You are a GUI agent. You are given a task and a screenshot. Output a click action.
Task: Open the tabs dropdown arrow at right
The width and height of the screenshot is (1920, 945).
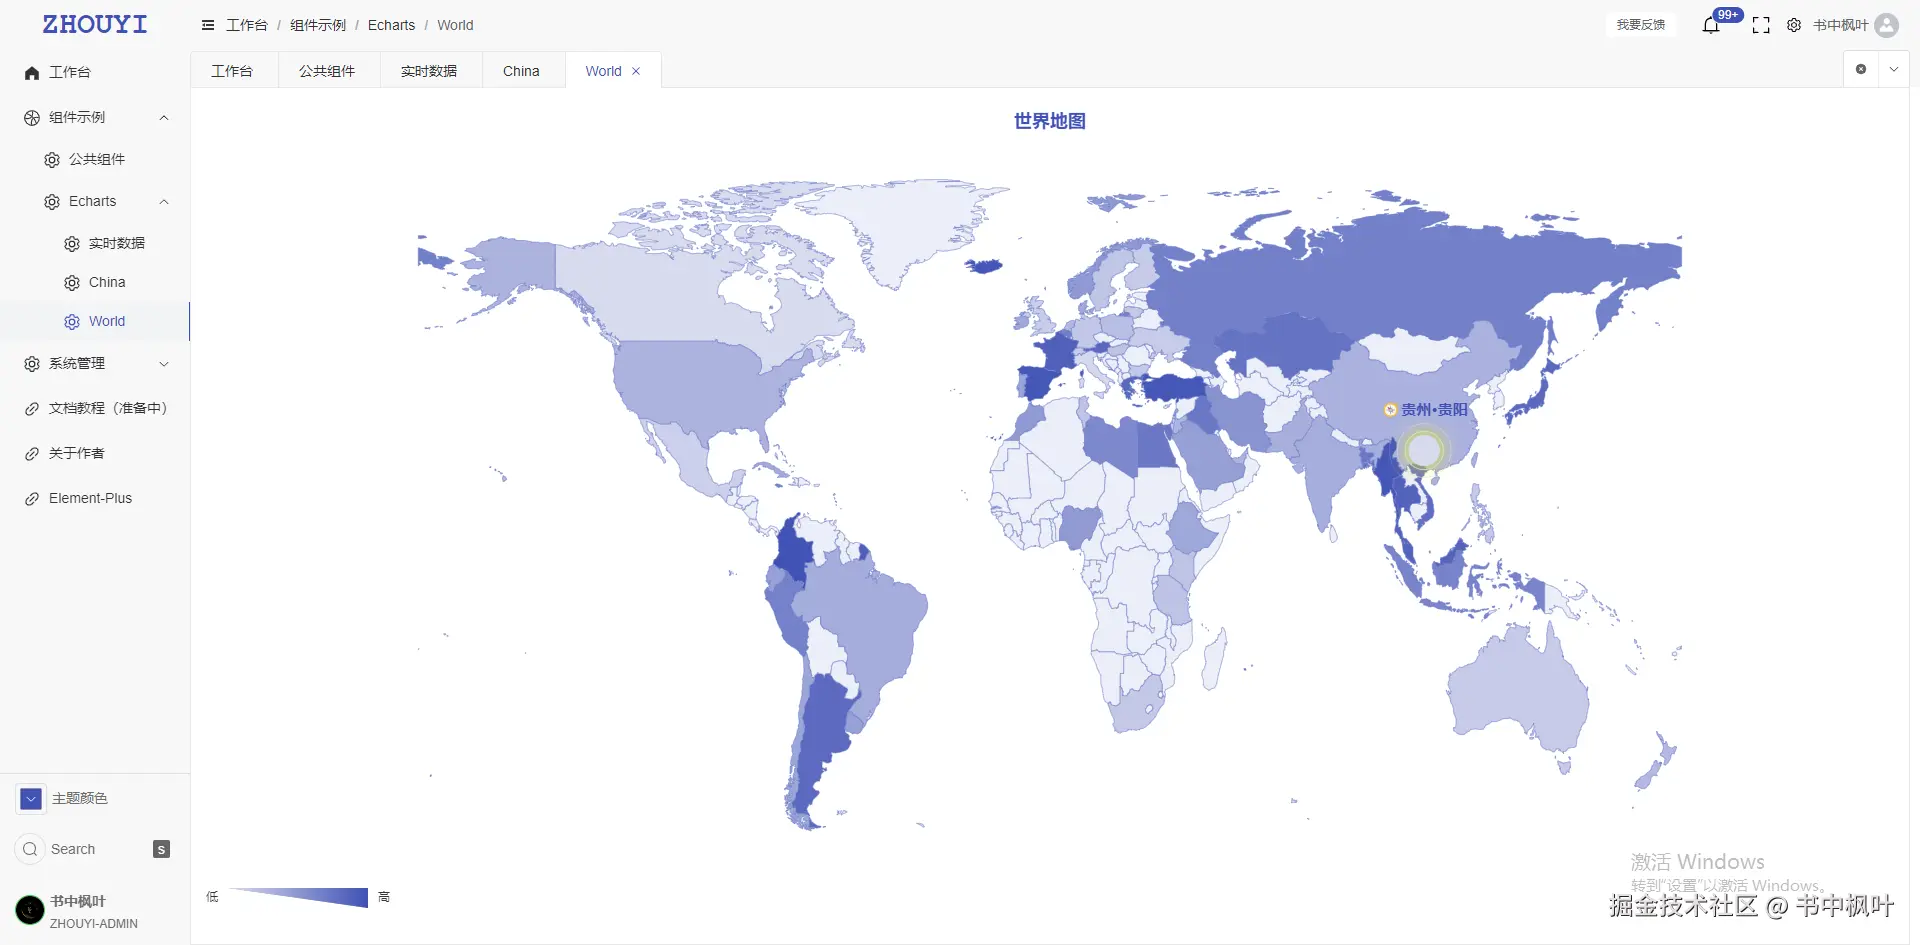pos(1894,69)
